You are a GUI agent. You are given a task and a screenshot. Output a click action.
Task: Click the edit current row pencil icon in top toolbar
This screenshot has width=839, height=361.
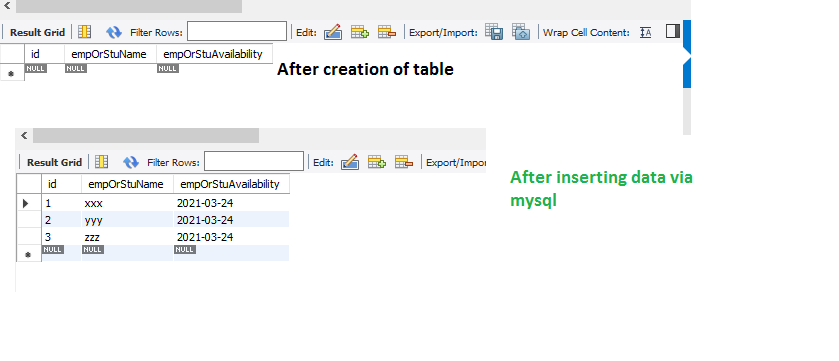click(x=333, y=32)
